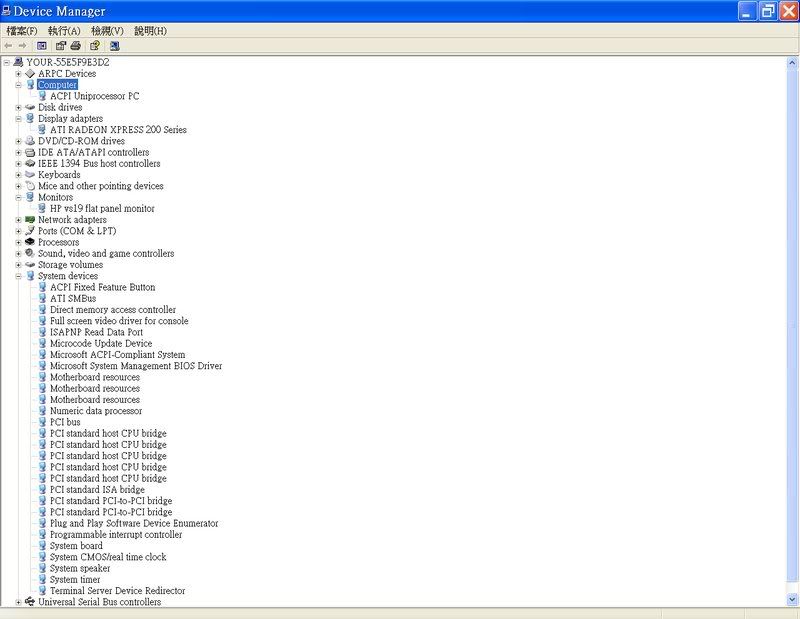
Task: Select Plug and Play Software Device Enumerator
Action: coord(134,523)
